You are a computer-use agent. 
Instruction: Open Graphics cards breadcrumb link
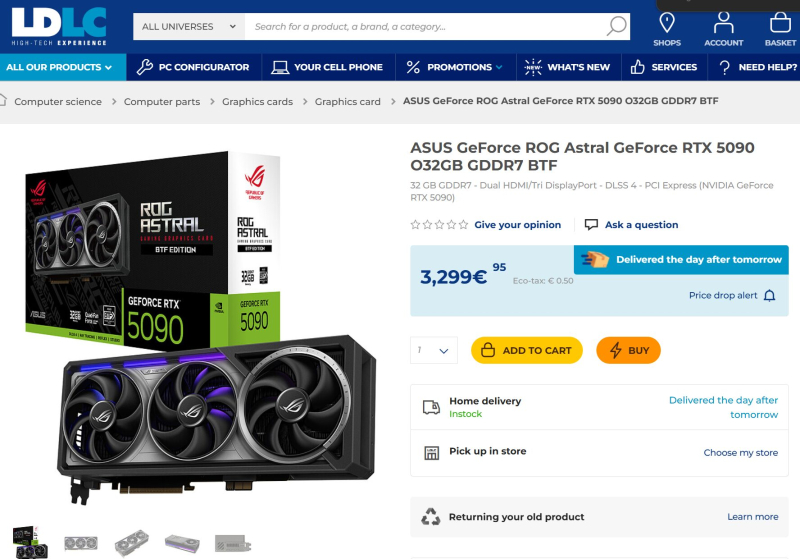tap(258, 101)
